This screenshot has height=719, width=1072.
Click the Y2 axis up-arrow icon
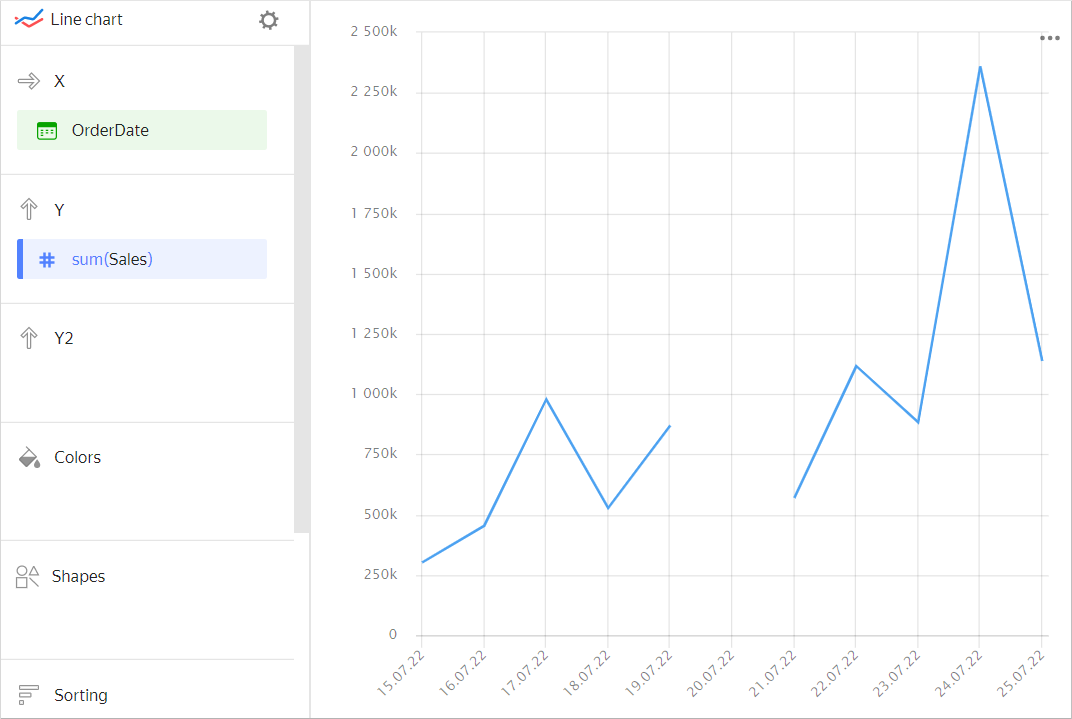point(29,338)
